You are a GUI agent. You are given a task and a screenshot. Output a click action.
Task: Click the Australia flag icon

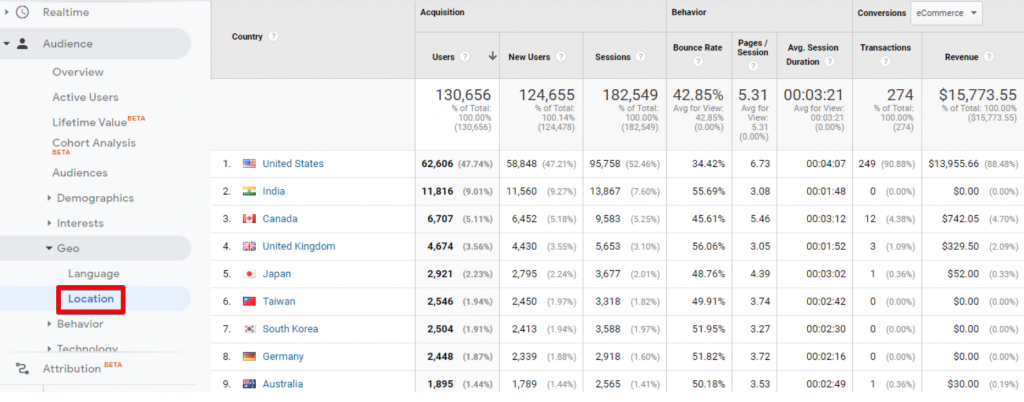pyautogui.click(x=249, y=384)
